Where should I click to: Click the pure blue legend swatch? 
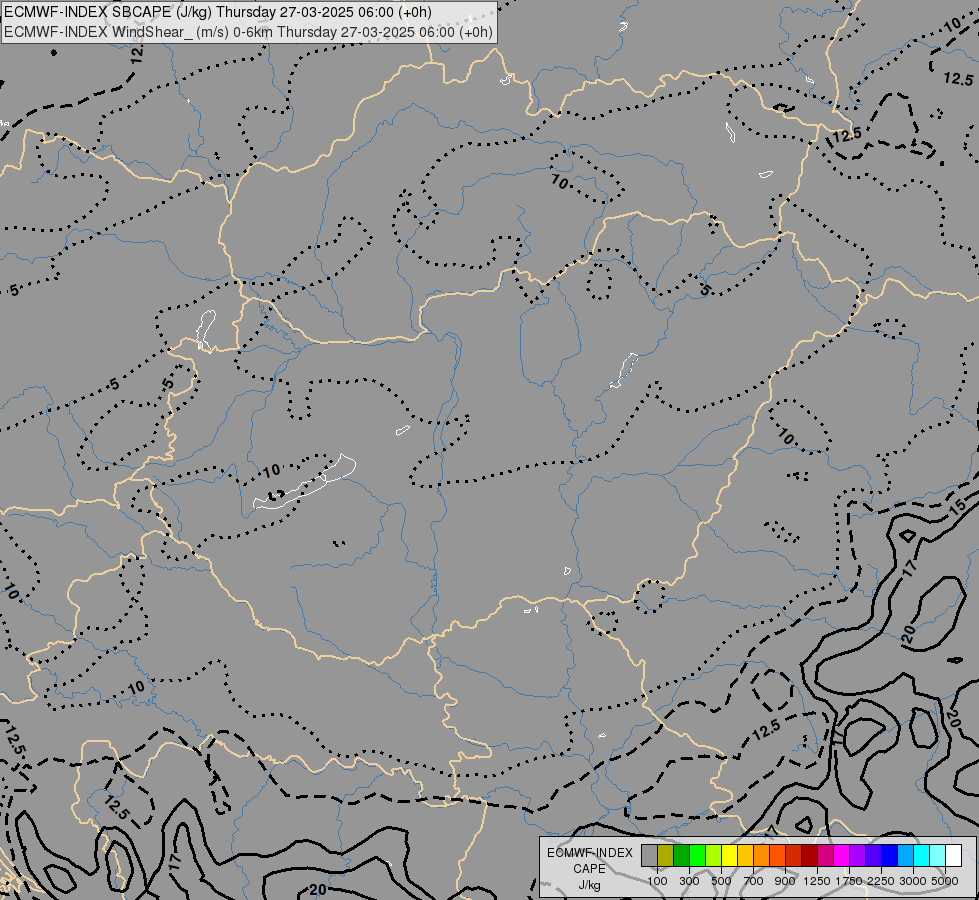[889, 855]
